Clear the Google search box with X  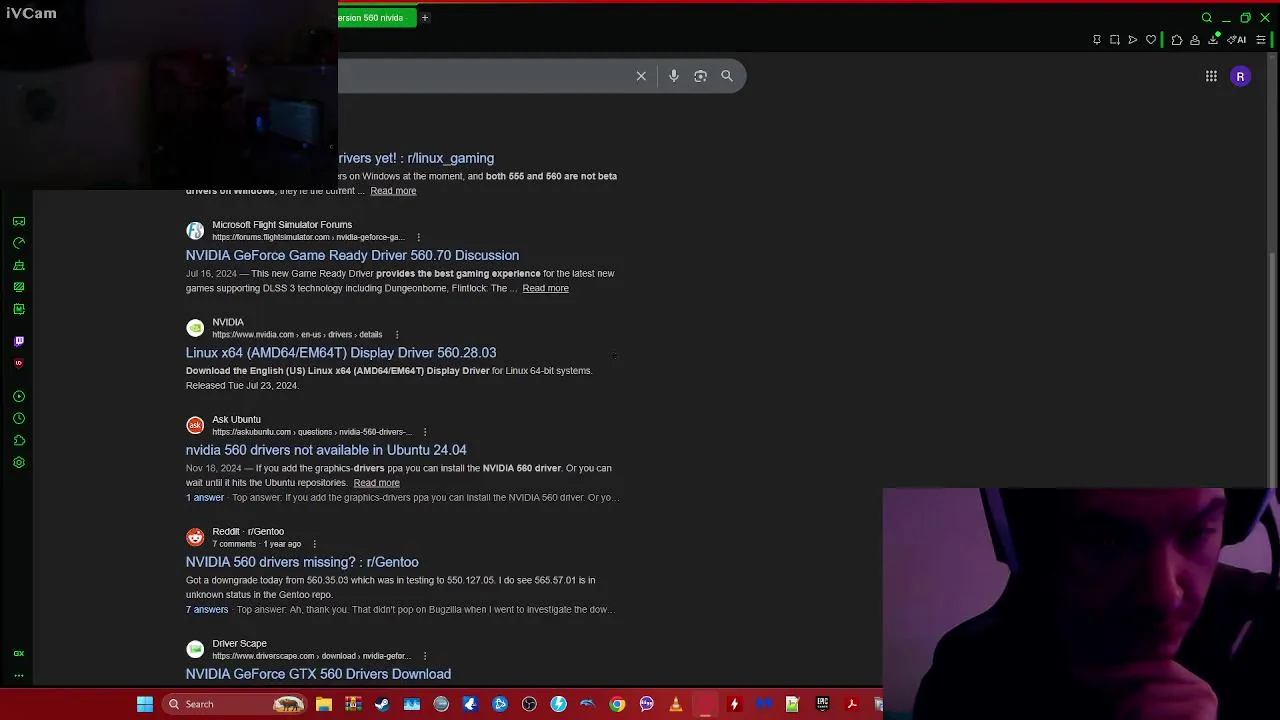pos(642,76)
